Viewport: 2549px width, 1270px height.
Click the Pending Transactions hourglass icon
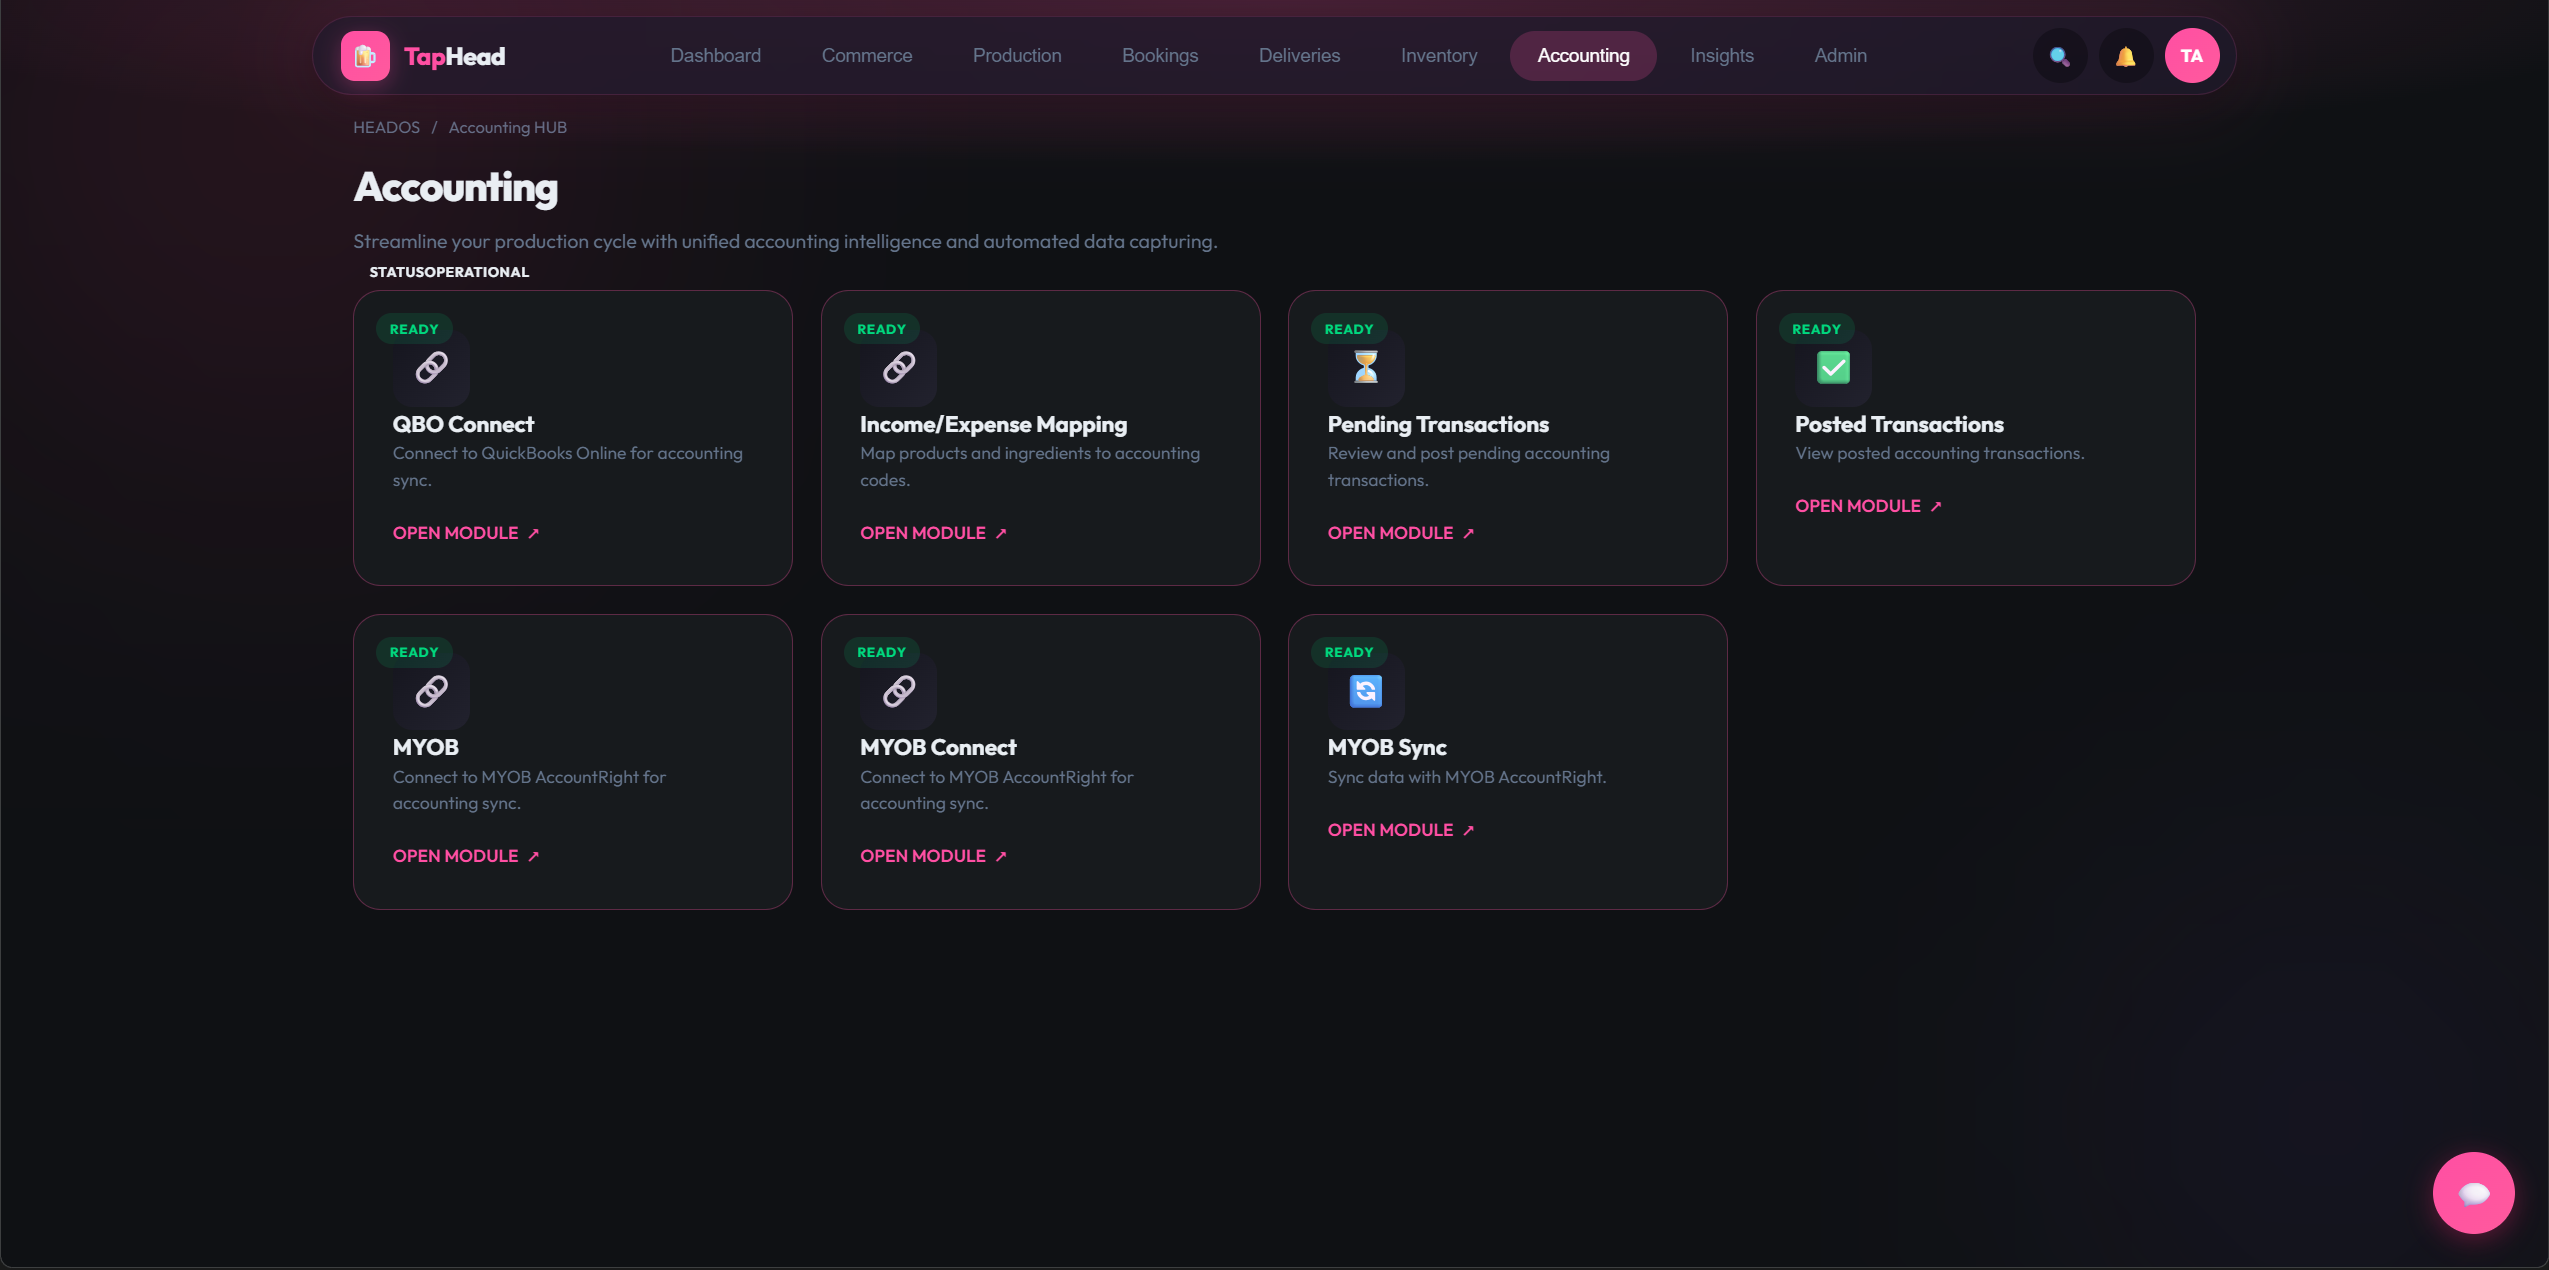click(1365, 368)
